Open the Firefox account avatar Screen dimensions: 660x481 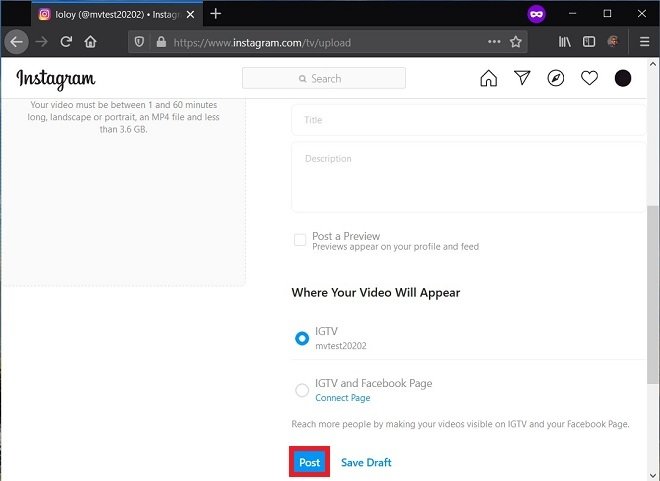pyautogui.click(x=613, y=42)
